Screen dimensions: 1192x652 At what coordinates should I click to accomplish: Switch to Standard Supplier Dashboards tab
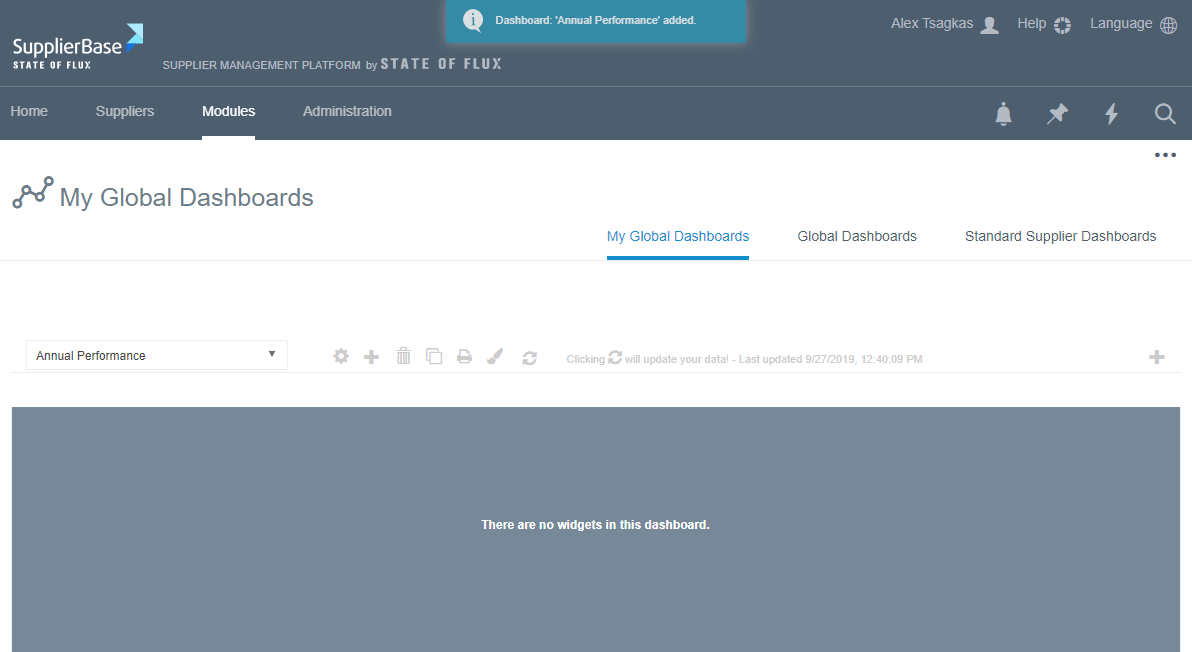pos(1060,237)
